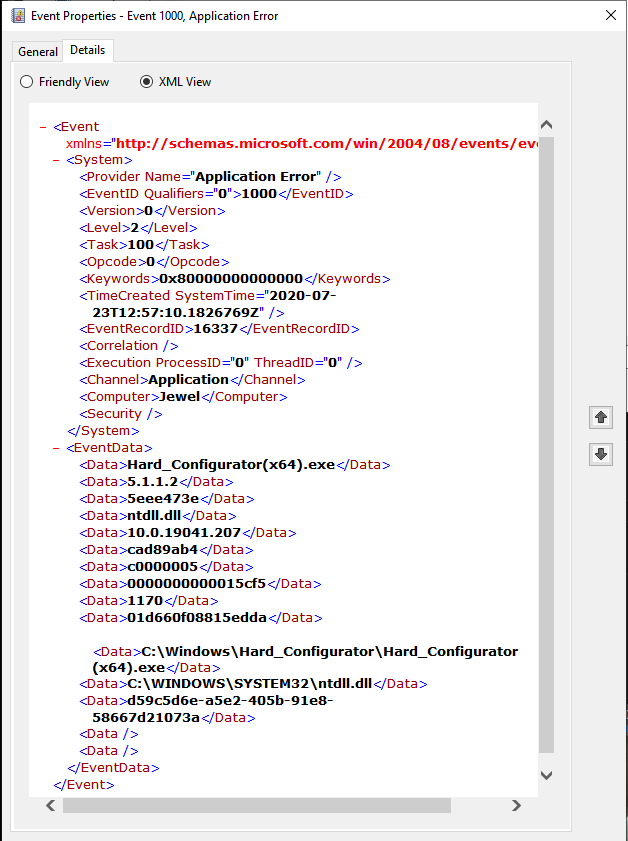Click the Data 000000000015cf5 offset
The width and height of the screenshot is (628, 841).
[197, 584]
